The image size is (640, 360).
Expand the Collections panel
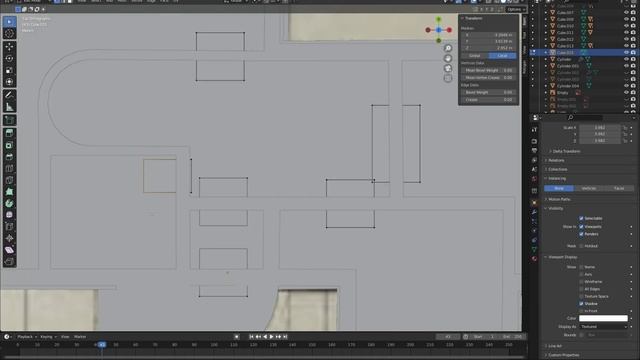pyautogui.click(x=558, y=169)
